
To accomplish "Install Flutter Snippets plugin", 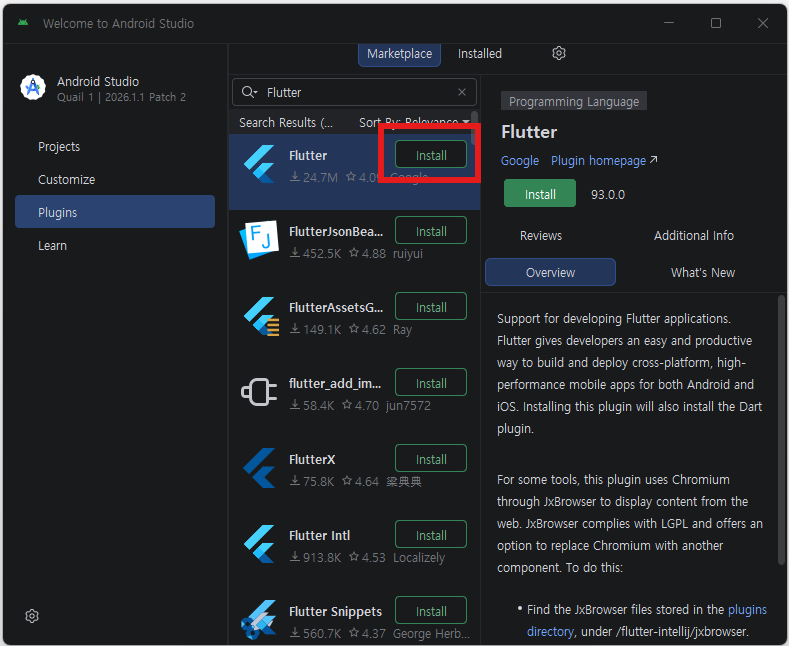I will point(431,611).
